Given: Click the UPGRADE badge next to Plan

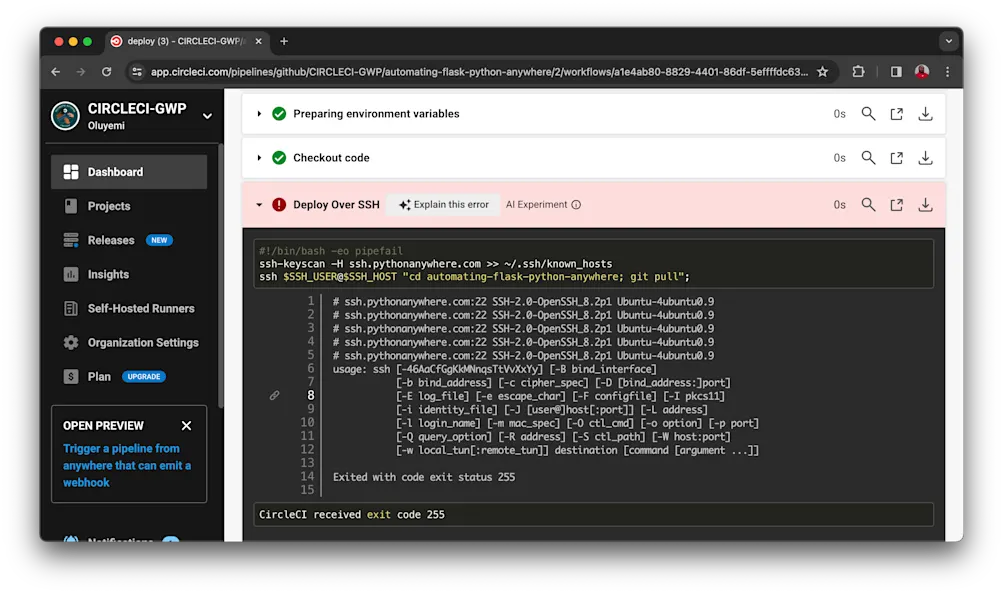Looking at the screenshot, I should (143, 377).
